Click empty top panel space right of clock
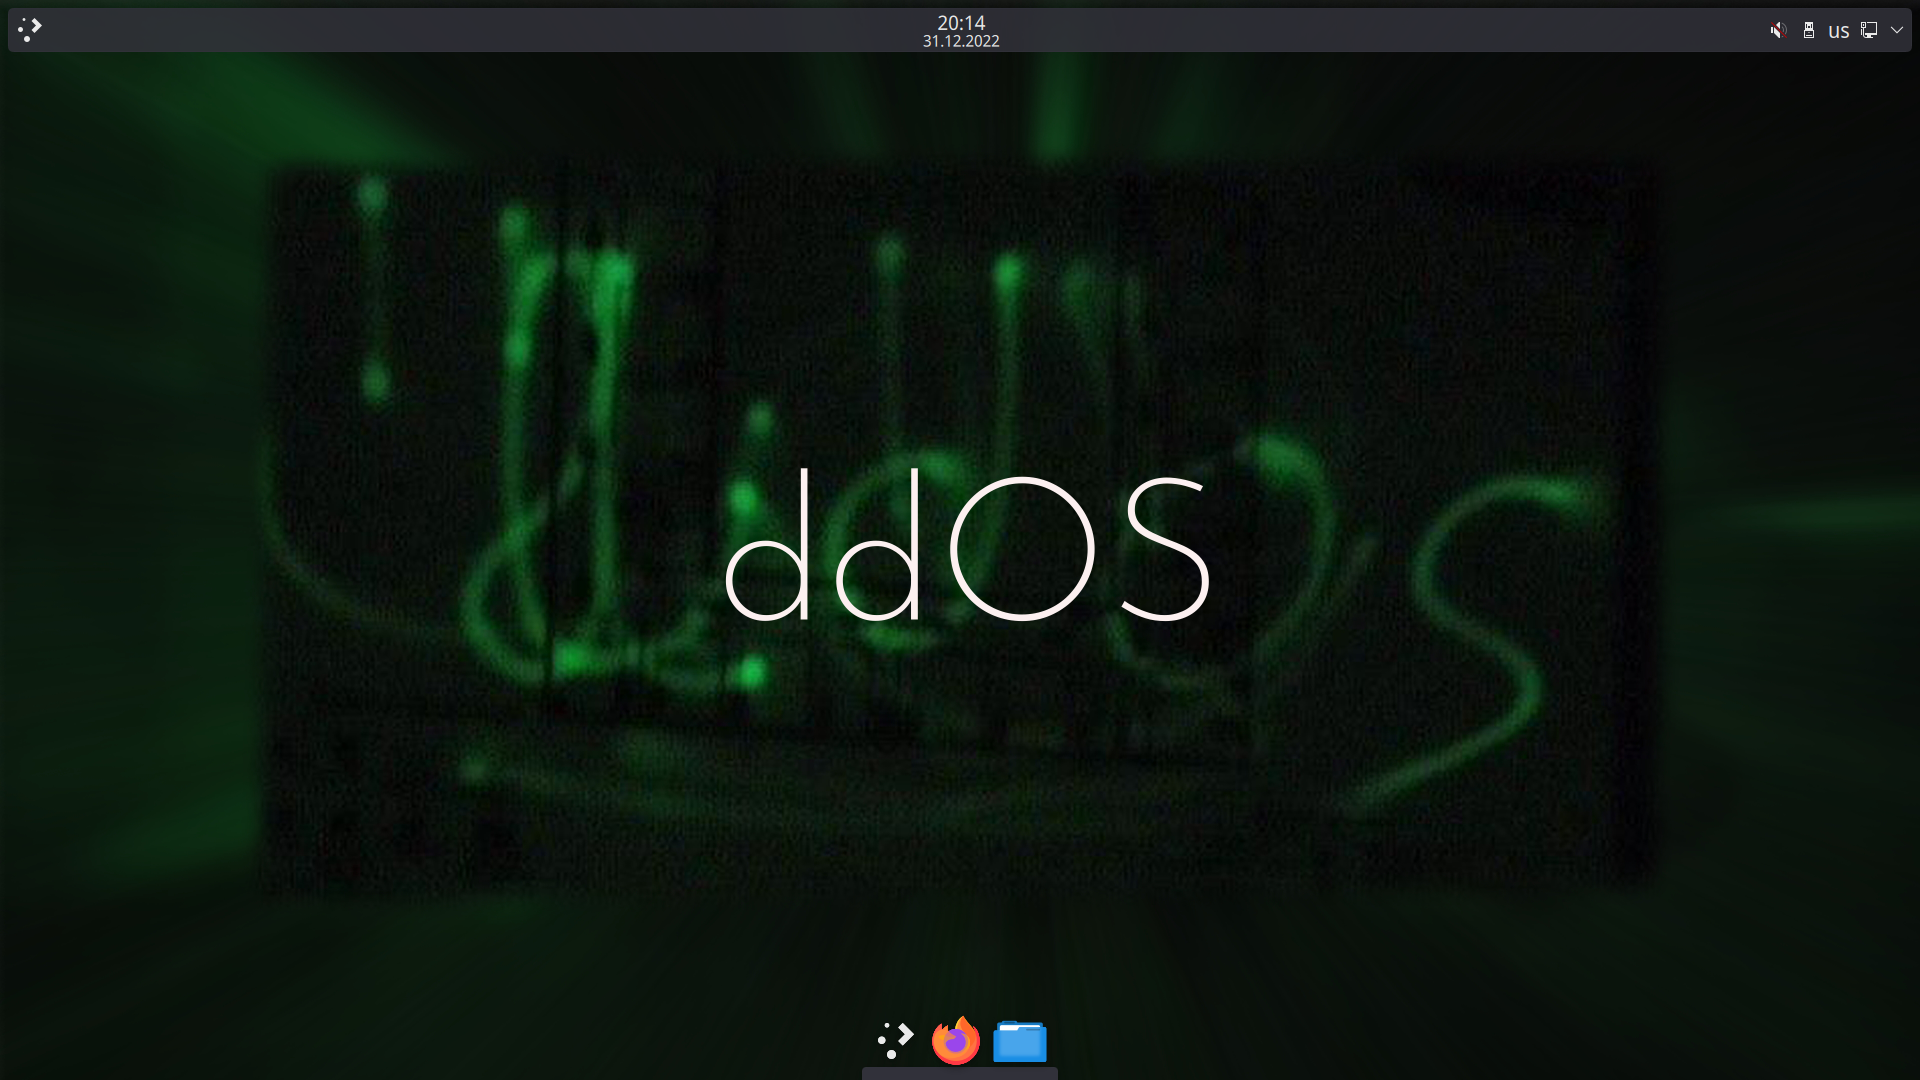The height and width of the screenshot is (1080, 1920). click(x=1400, y=30)
